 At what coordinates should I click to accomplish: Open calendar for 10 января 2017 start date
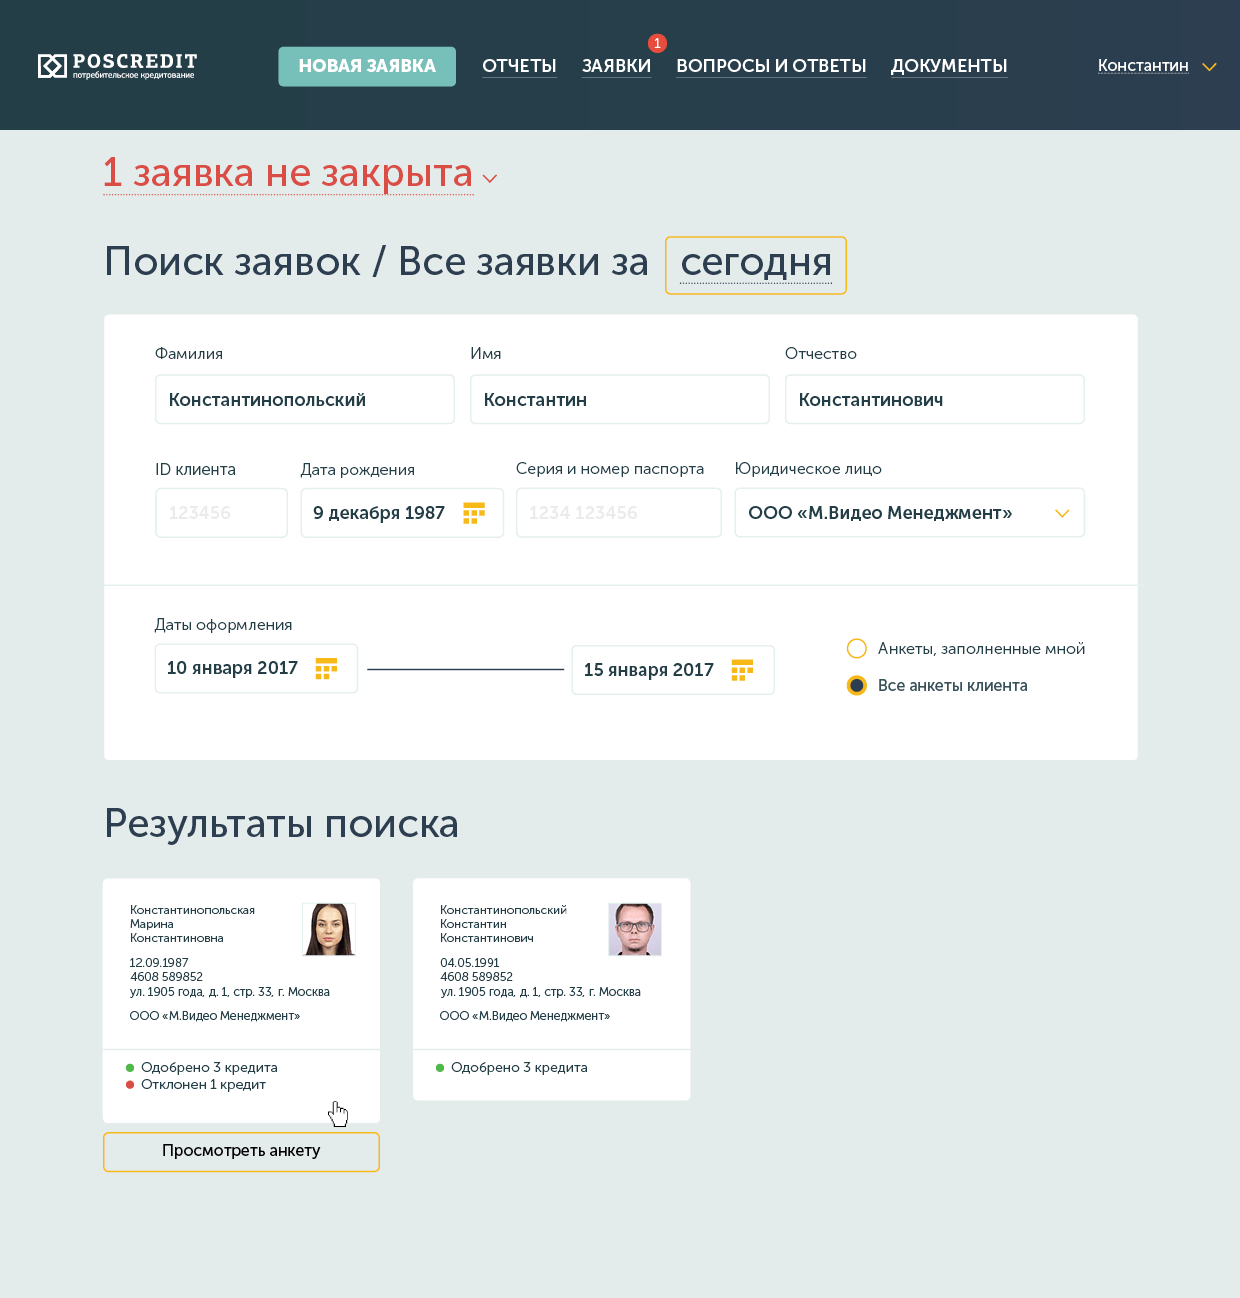tap(326, 668)
